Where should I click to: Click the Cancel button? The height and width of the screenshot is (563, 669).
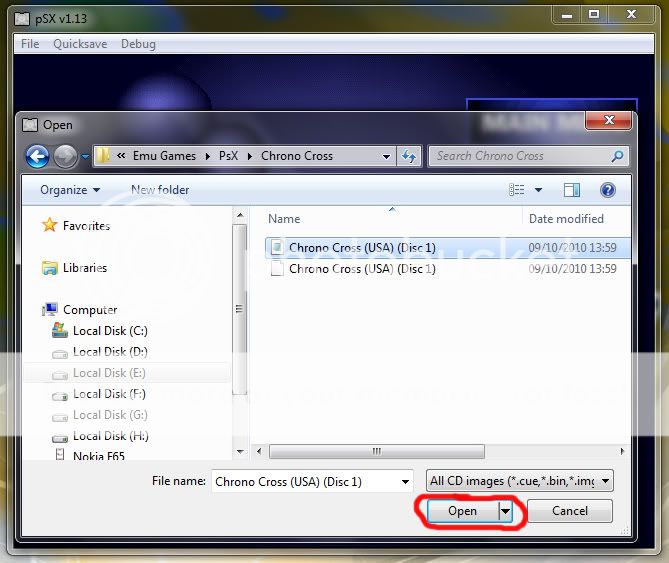570,511
